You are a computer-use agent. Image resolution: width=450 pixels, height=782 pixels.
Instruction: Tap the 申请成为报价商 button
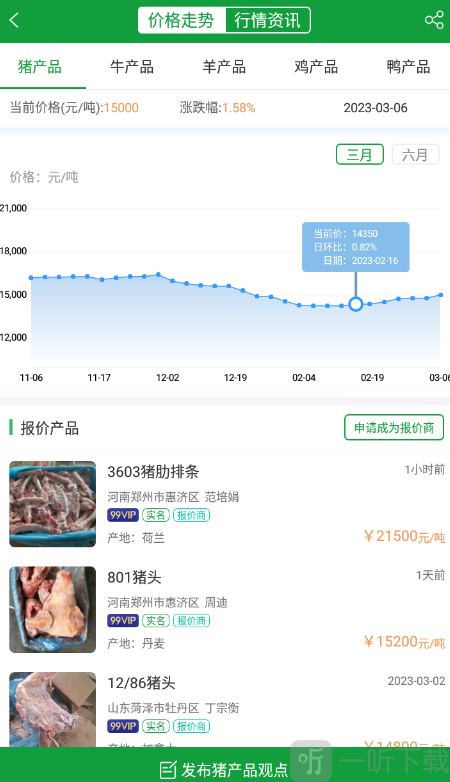pos(394,427)
